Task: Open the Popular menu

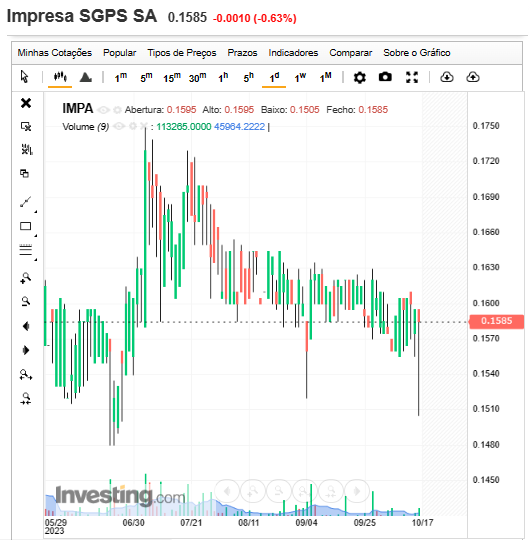Action: 119,53
